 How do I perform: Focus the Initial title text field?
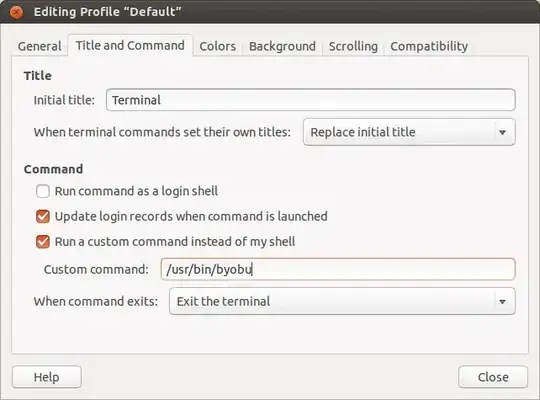311,100
